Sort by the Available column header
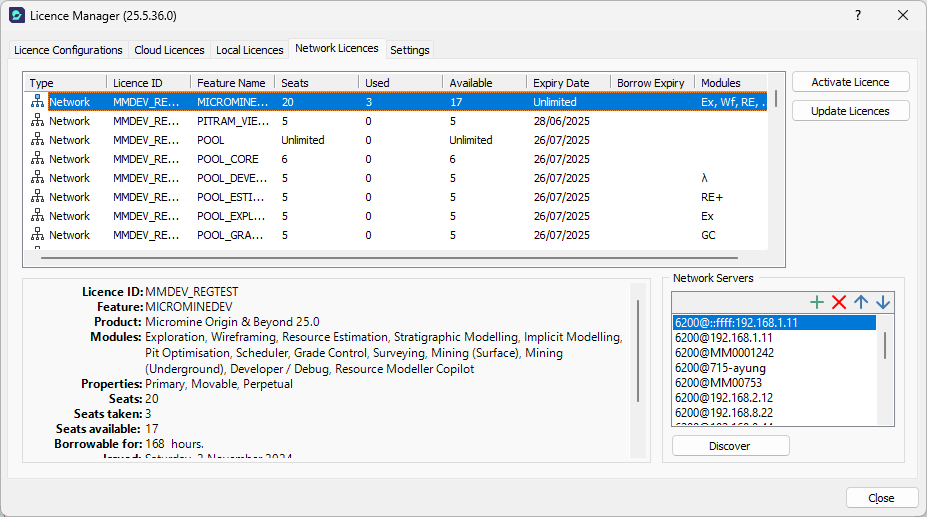The height and width of the screenshot is (517, 927). [484, 83]
